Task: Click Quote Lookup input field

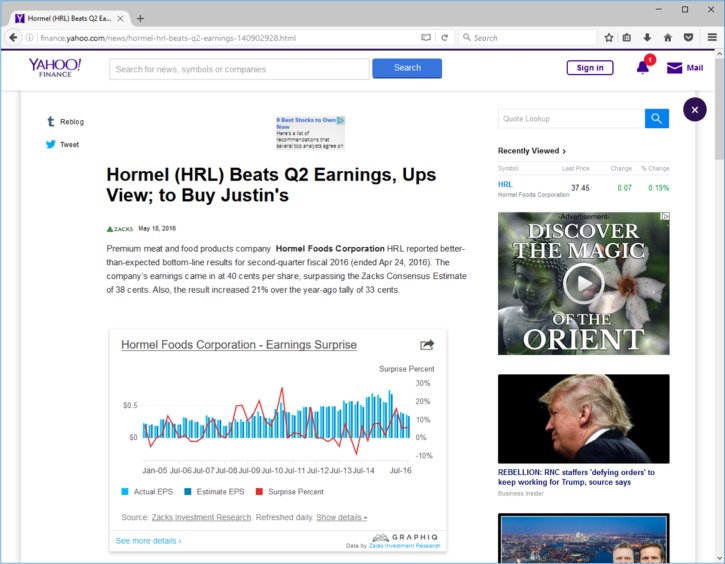Action: click(x=571, y=119)
